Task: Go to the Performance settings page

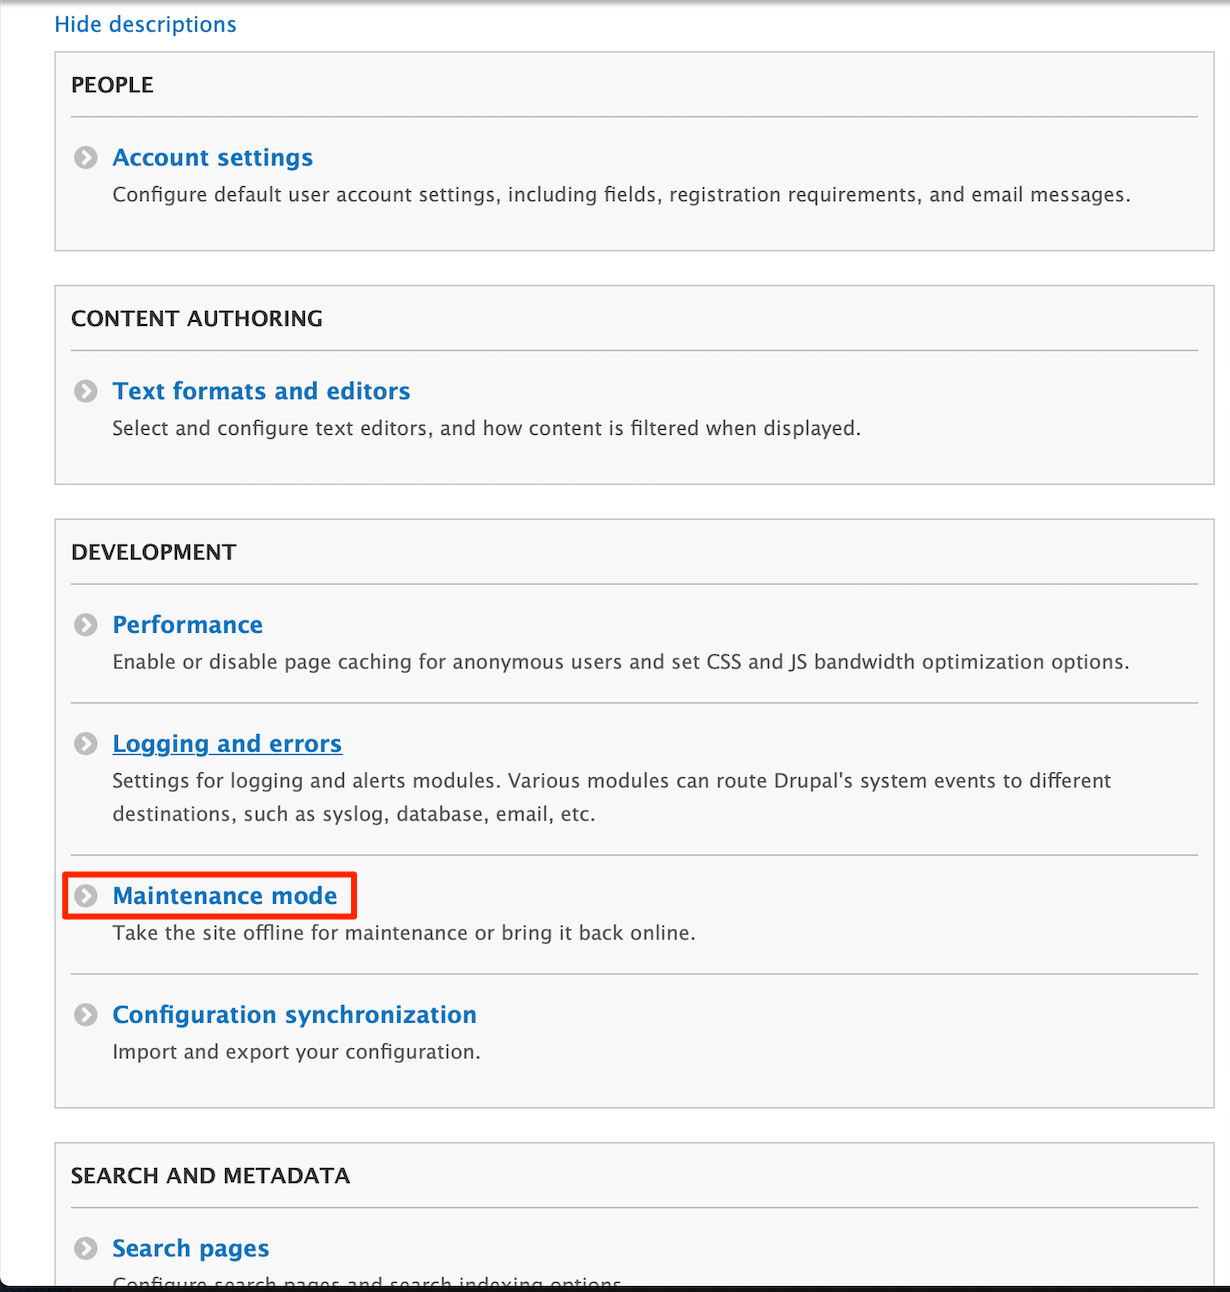Action: point(187,625)
